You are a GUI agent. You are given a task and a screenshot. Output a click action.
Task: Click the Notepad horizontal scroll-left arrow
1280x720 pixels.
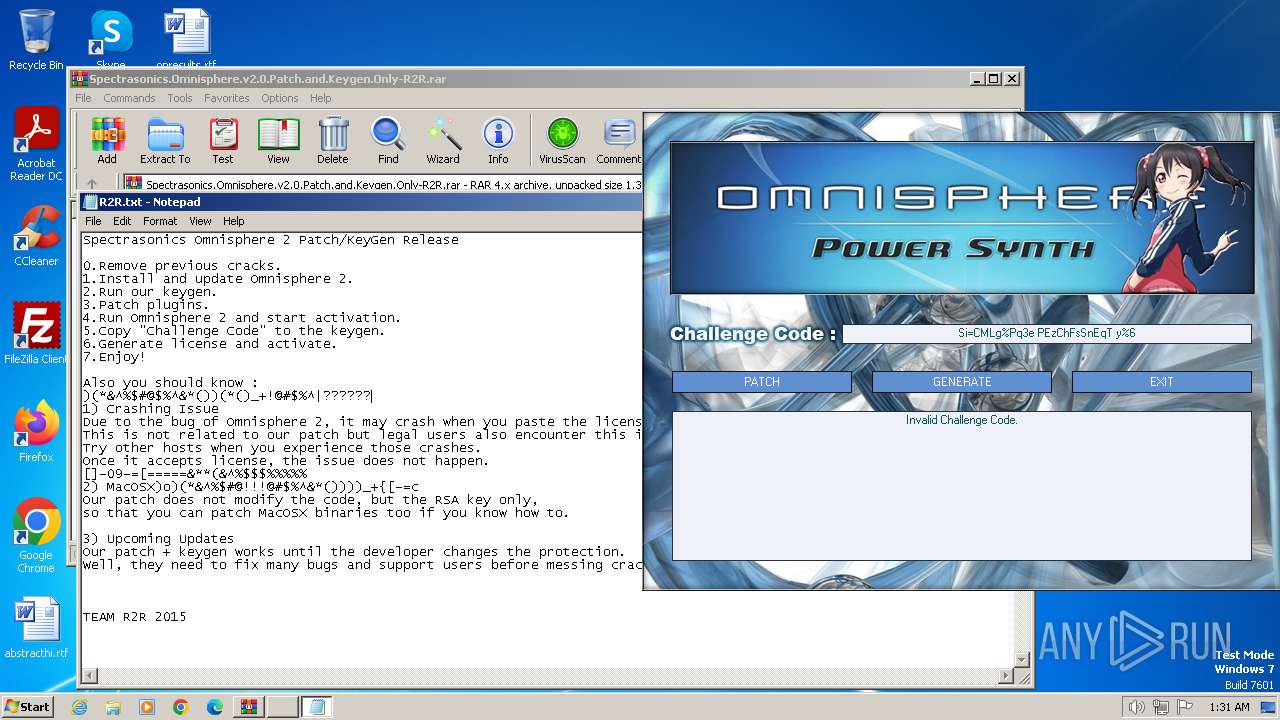pyautogui.click(x=91, y=677)
